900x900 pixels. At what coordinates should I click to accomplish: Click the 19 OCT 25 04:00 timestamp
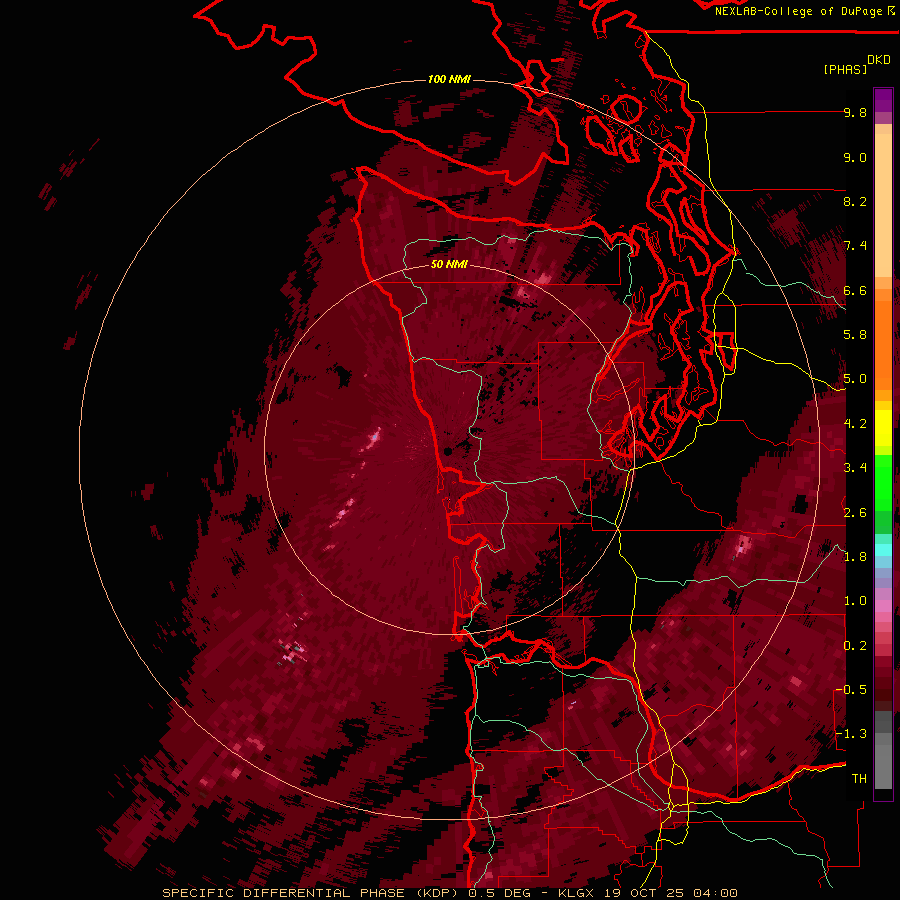(671, 893)
